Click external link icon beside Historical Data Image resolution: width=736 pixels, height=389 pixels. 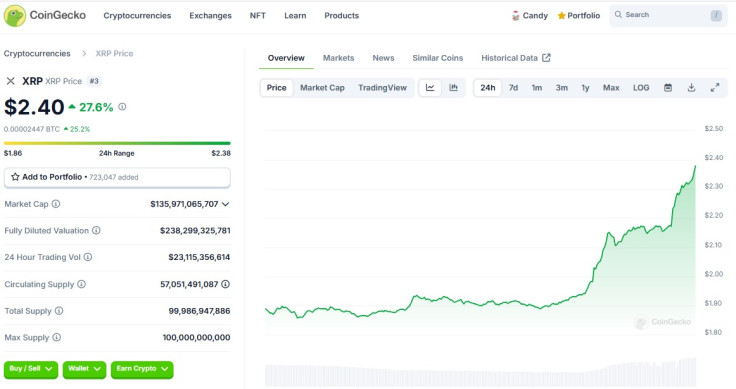(x=546, y=58)
